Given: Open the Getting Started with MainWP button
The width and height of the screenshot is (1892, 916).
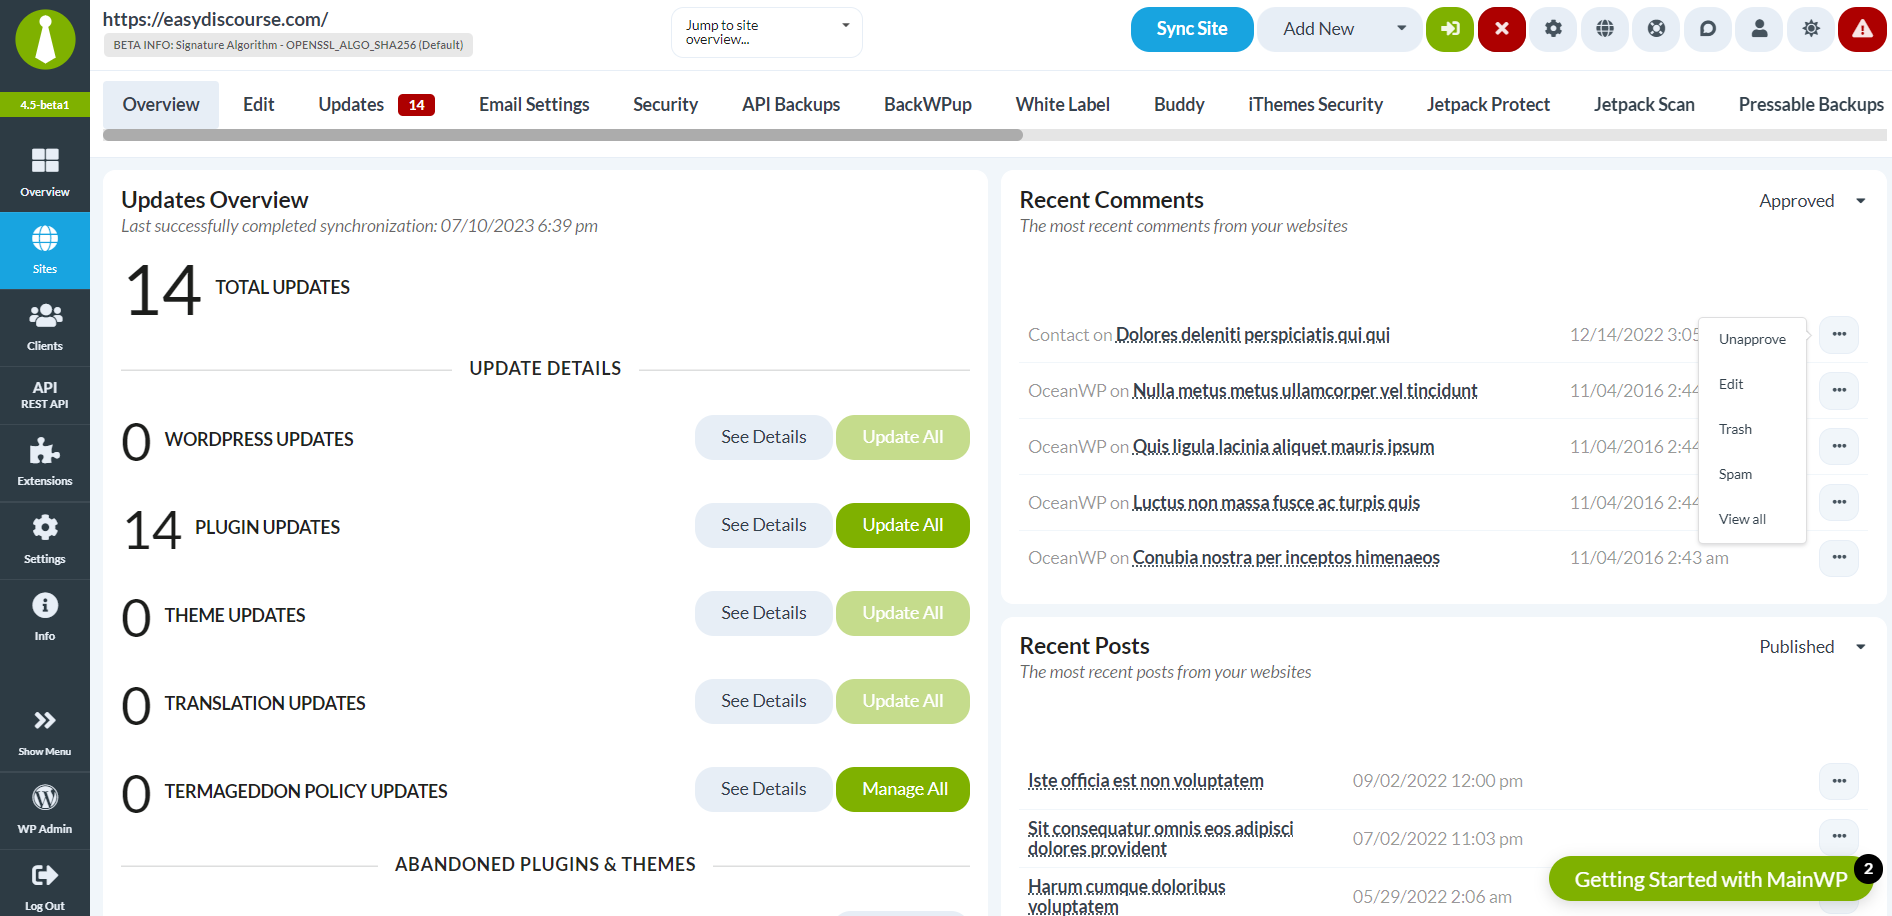Looking at the screenshot, I should click(1710, 879).
